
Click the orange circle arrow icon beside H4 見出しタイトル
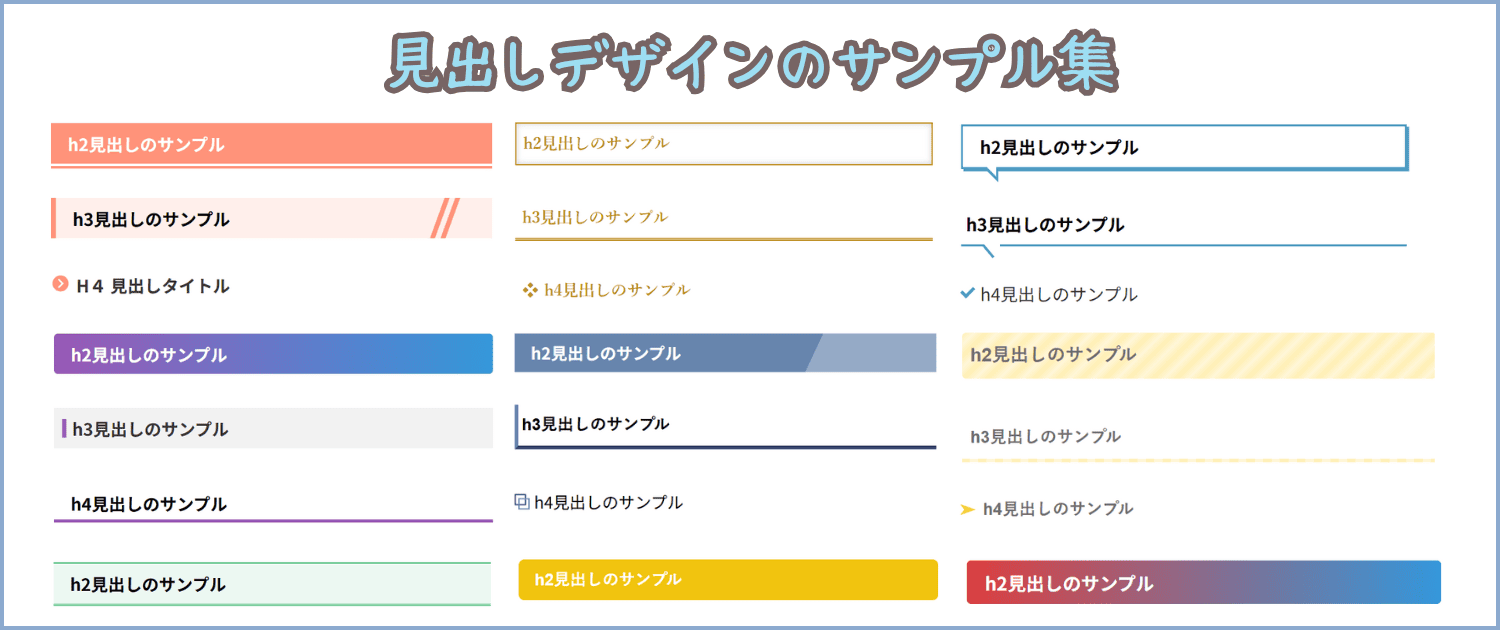[x=60, y=285]
